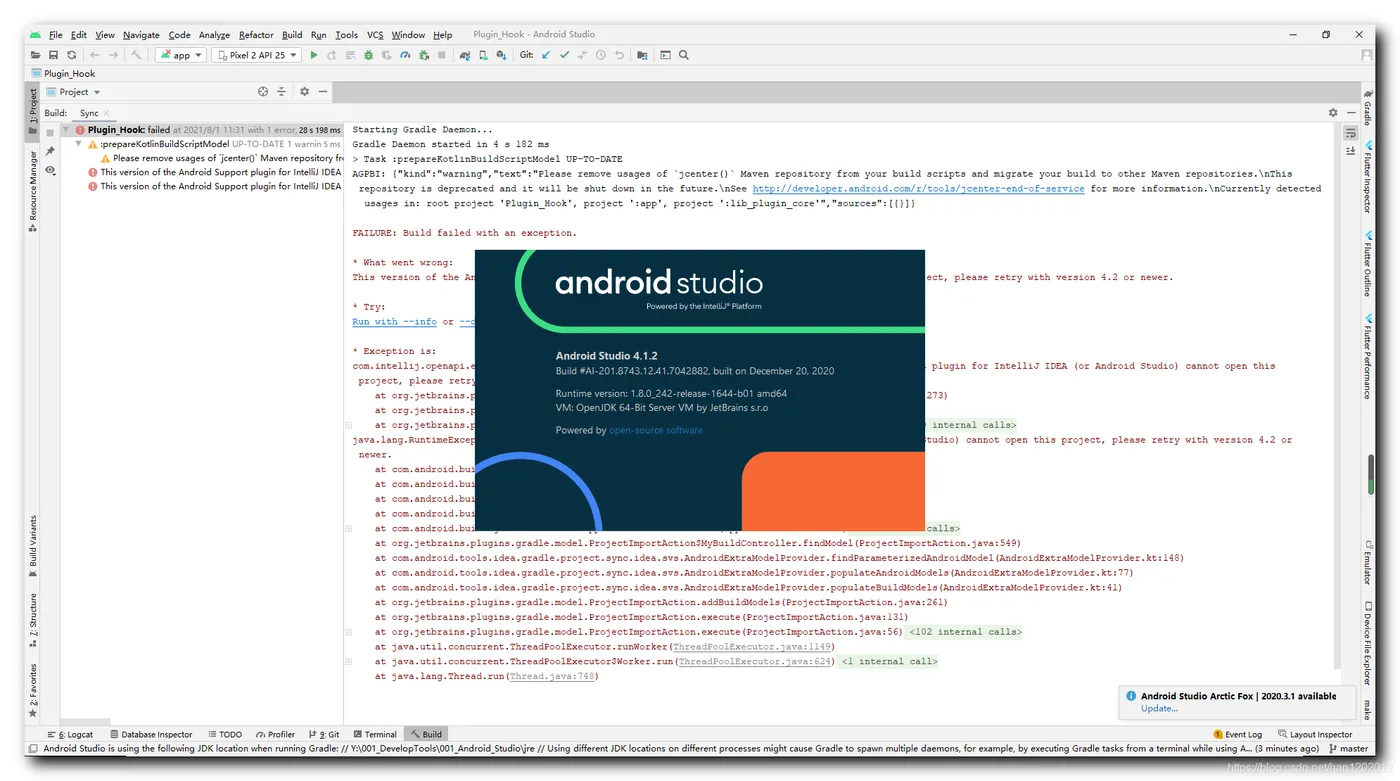This screenshot has width=1400, height=781.
Task: Hide the Project panel with minus icon
Action: coord(323,91)
